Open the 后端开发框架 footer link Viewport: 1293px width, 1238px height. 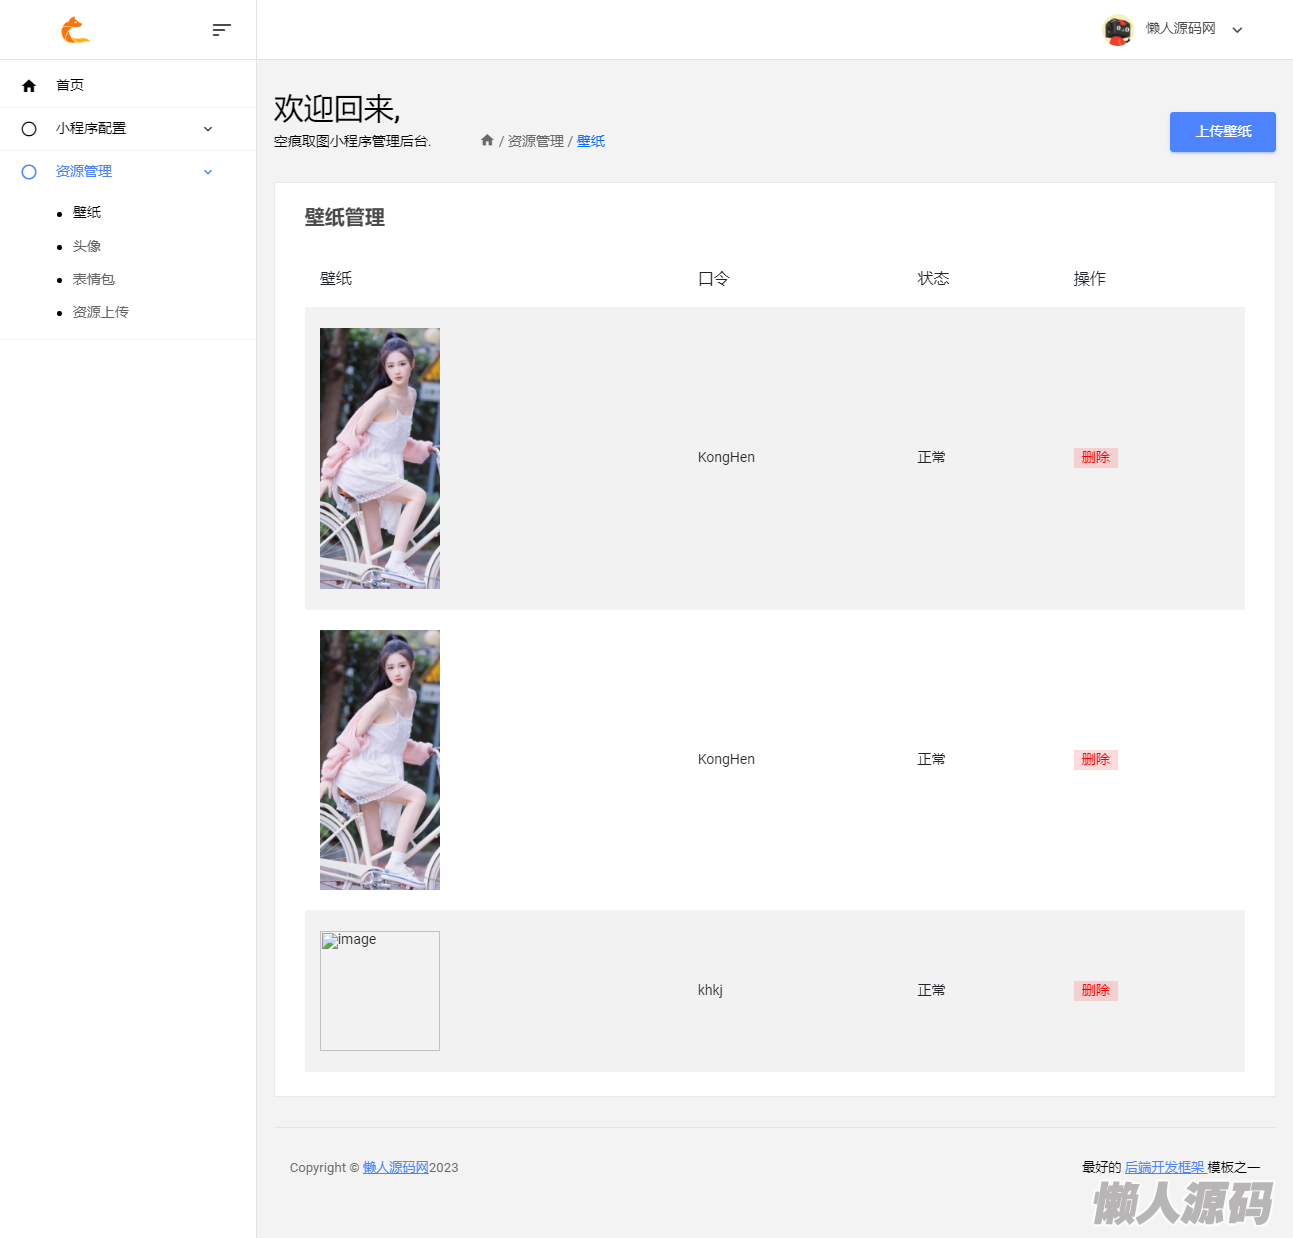tap(1164, 1167)
